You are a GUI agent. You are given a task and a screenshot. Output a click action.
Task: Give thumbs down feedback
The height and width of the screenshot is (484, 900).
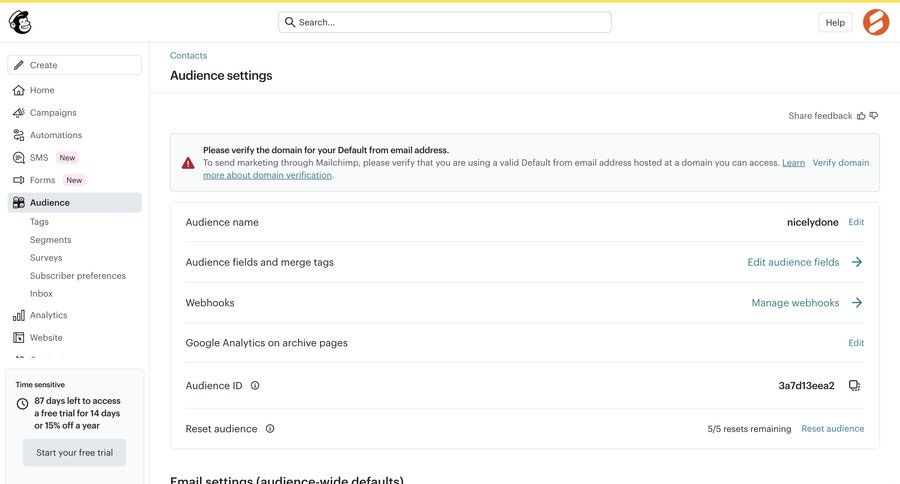[x=874, y=116]
